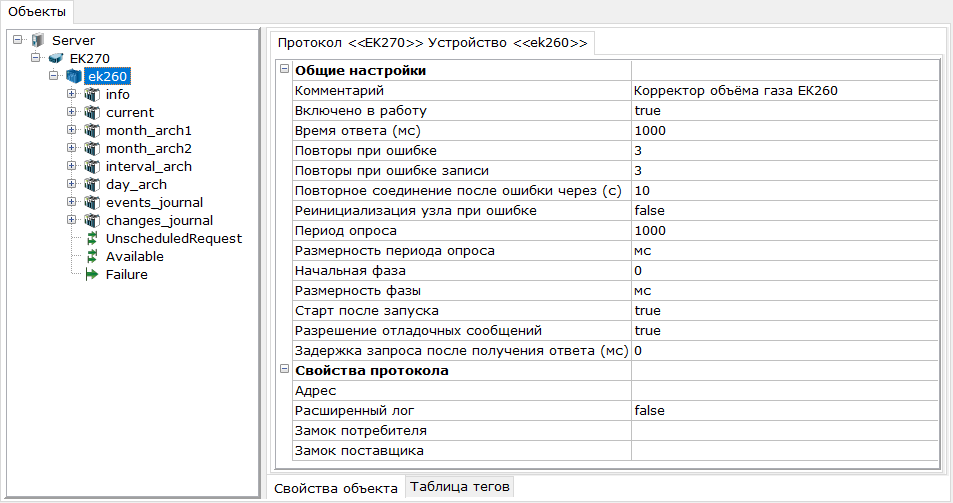Viewport: 953px width, 503px height.
Task: Click the EK270 protocol icon
Action: (x=56, y=58)
